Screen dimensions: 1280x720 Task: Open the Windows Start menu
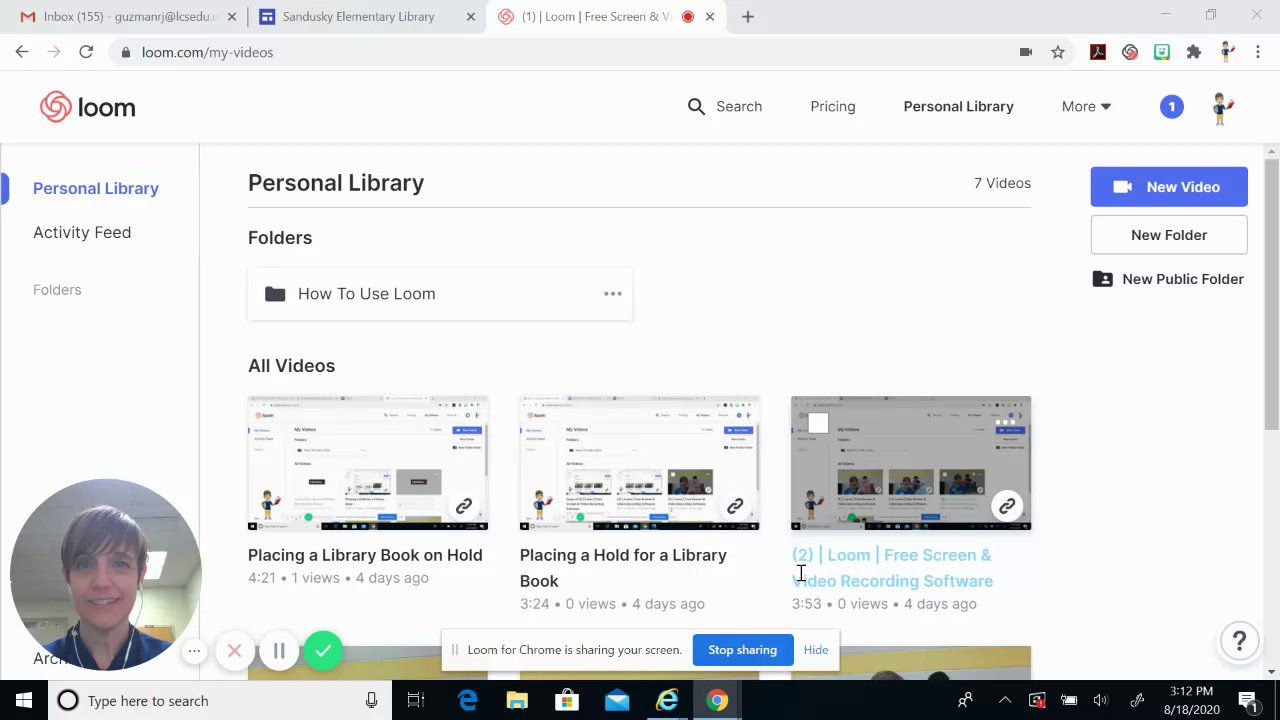tap(24, 701)
